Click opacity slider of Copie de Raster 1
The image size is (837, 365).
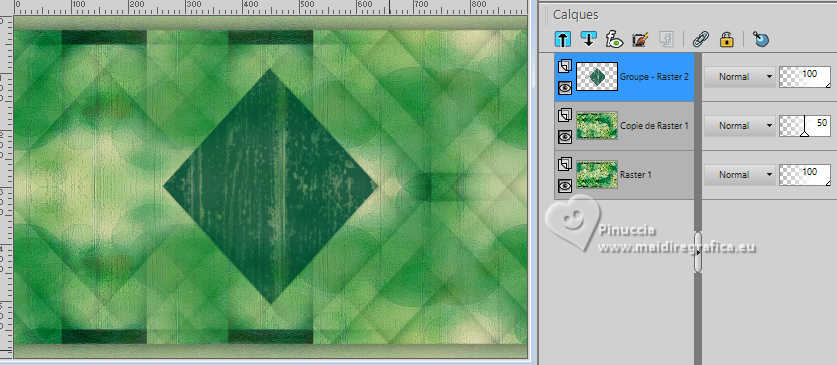[x=804, y=126]
